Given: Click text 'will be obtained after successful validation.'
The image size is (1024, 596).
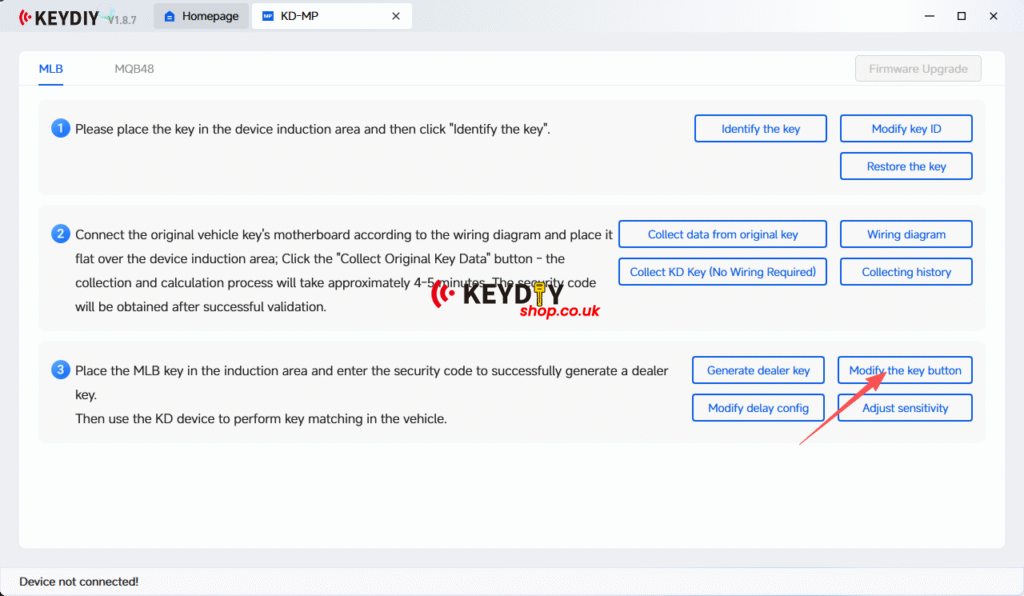Looking at the screenshot, I should 200,306.
